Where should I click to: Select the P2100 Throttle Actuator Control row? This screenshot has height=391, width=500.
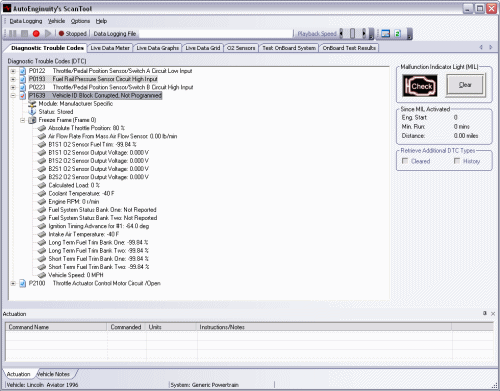(x=95, y=283)
